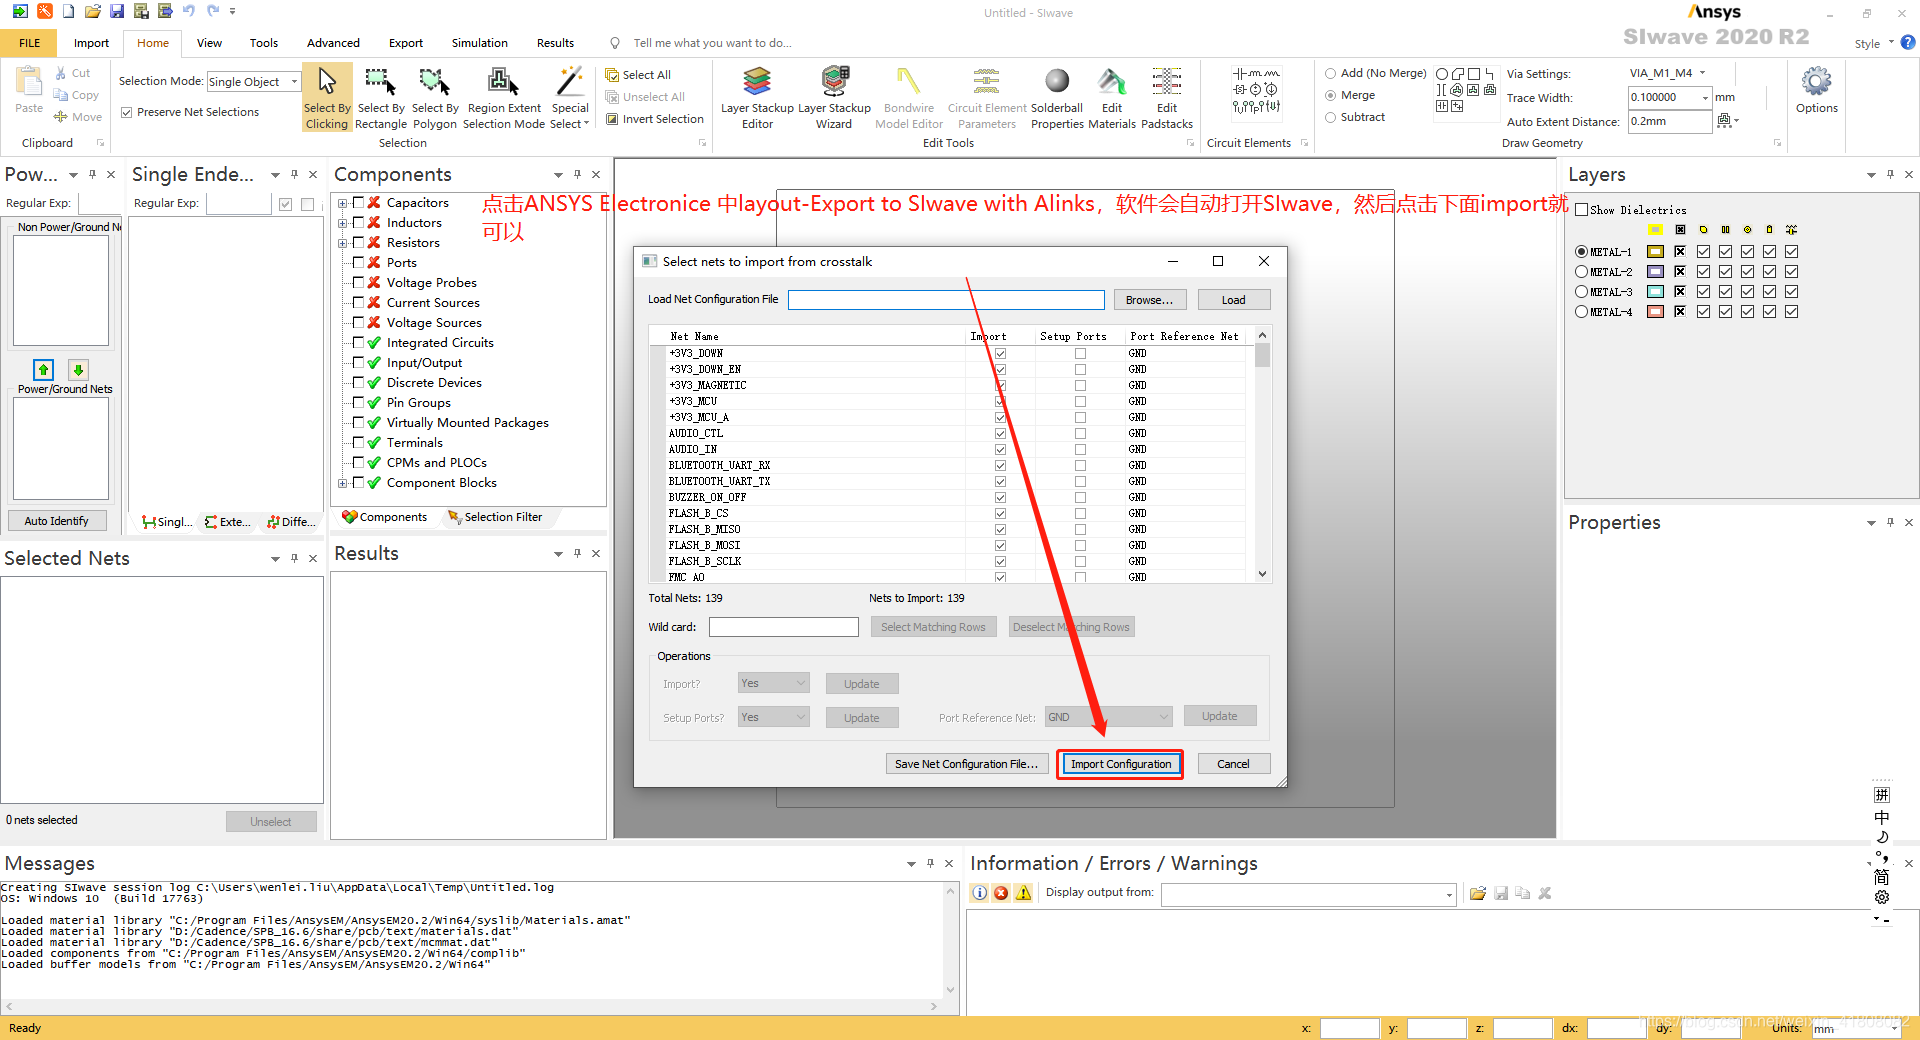Toggle Setup Ports checkbox for AUDIO_CTL

(1080, 433)
